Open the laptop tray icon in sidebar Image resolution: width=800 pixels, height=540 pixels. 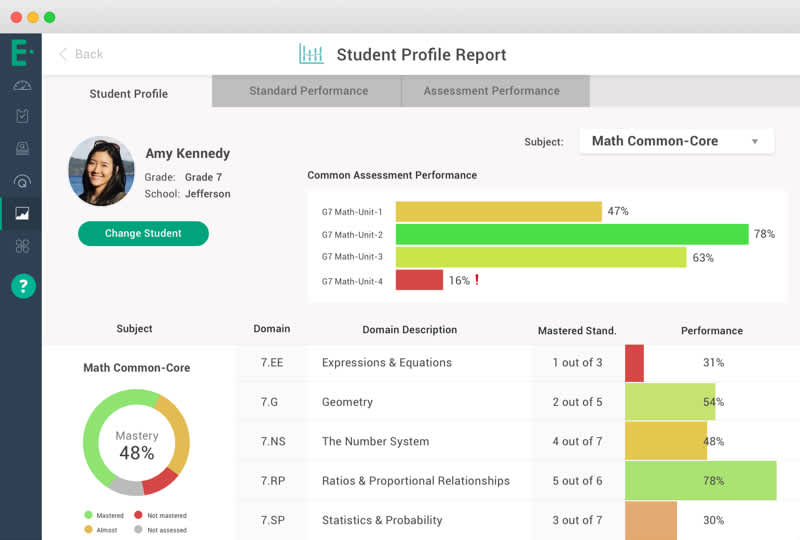coord(22,149)
